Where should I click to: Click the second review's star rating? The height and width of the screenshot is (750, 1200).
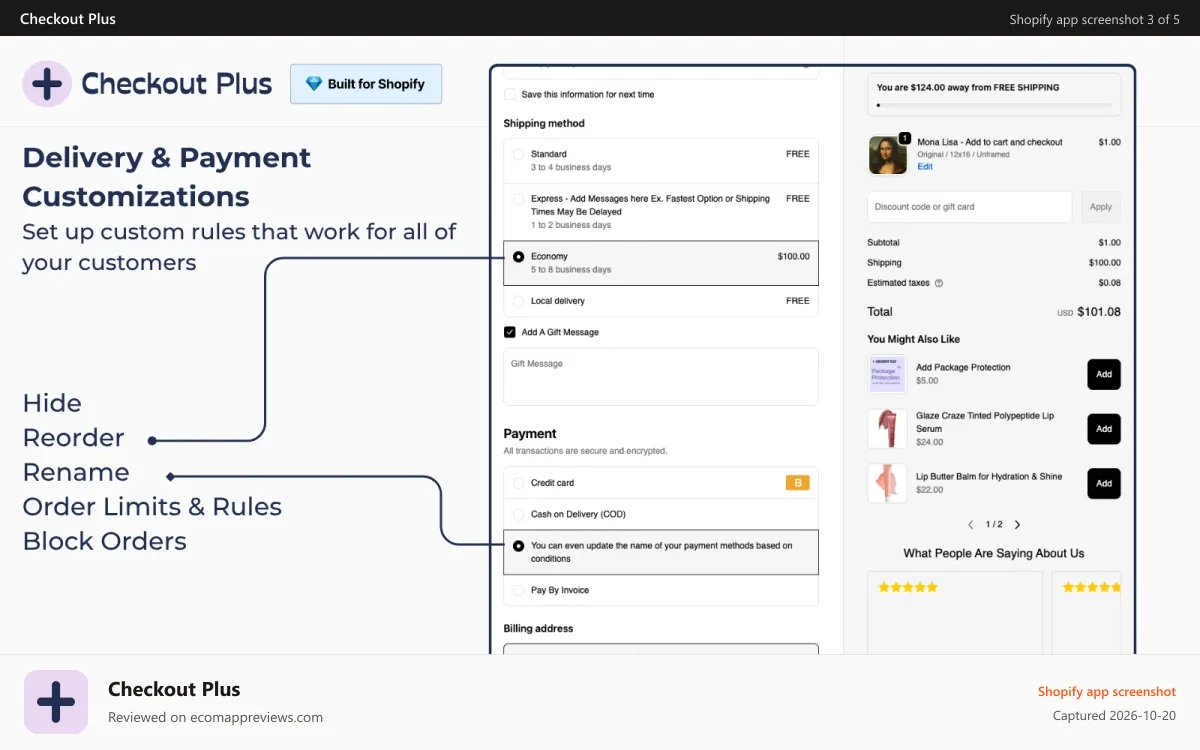(1092, 587)
